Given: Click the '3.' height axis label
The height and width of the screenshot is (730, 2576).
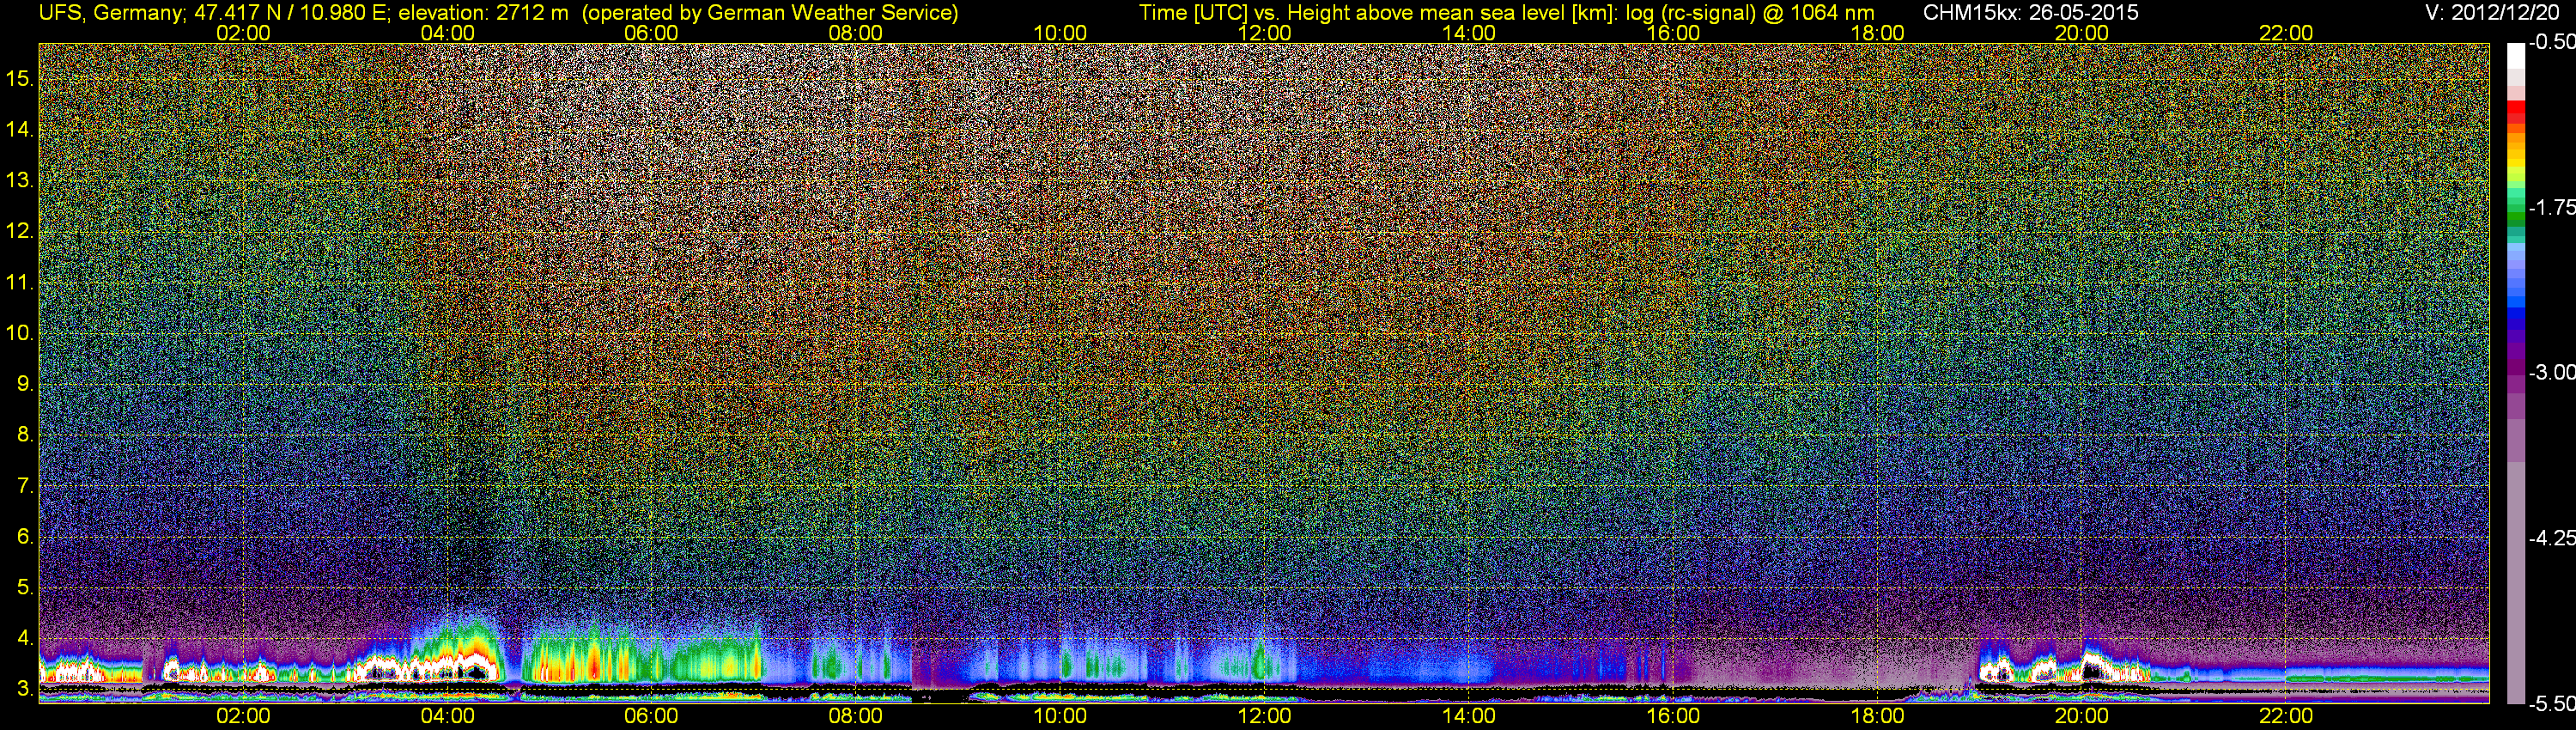Looking at the screenshot, I should [x=24, y=689].
